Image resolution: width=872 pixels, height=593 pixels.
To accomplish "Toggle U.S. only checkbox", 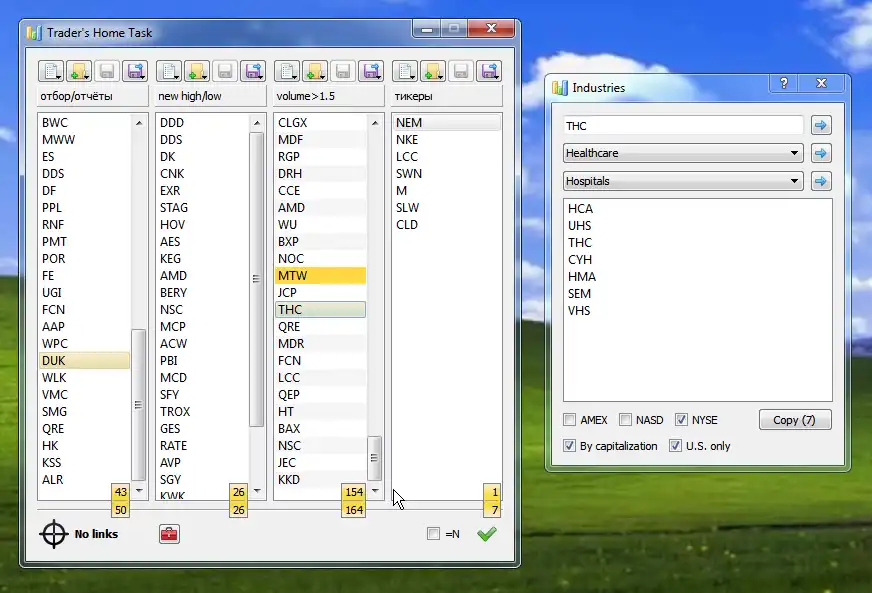I will pyautogui.click(x=675, y=446).
